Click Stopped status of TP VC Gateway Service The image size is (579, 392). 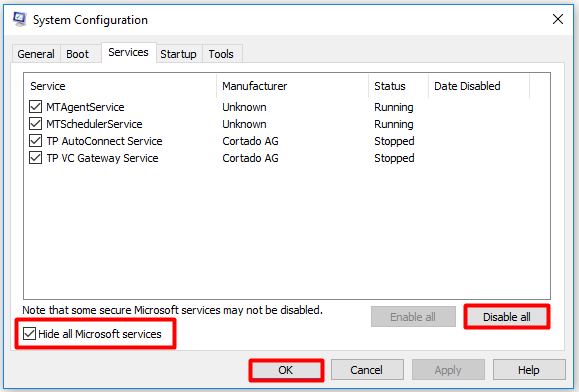[x=394, y=158]
